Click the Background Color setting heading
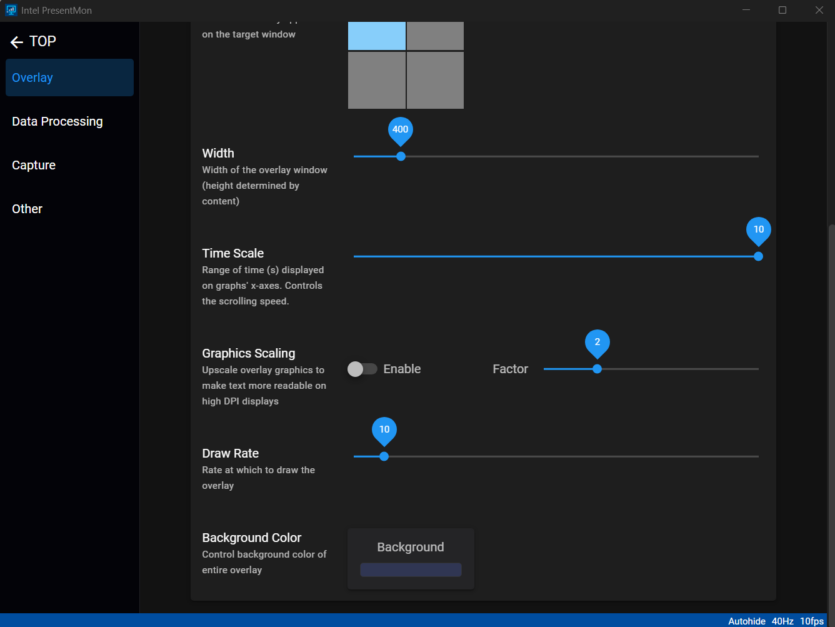This screenshot has height=627, width=835. click(252, 538)
